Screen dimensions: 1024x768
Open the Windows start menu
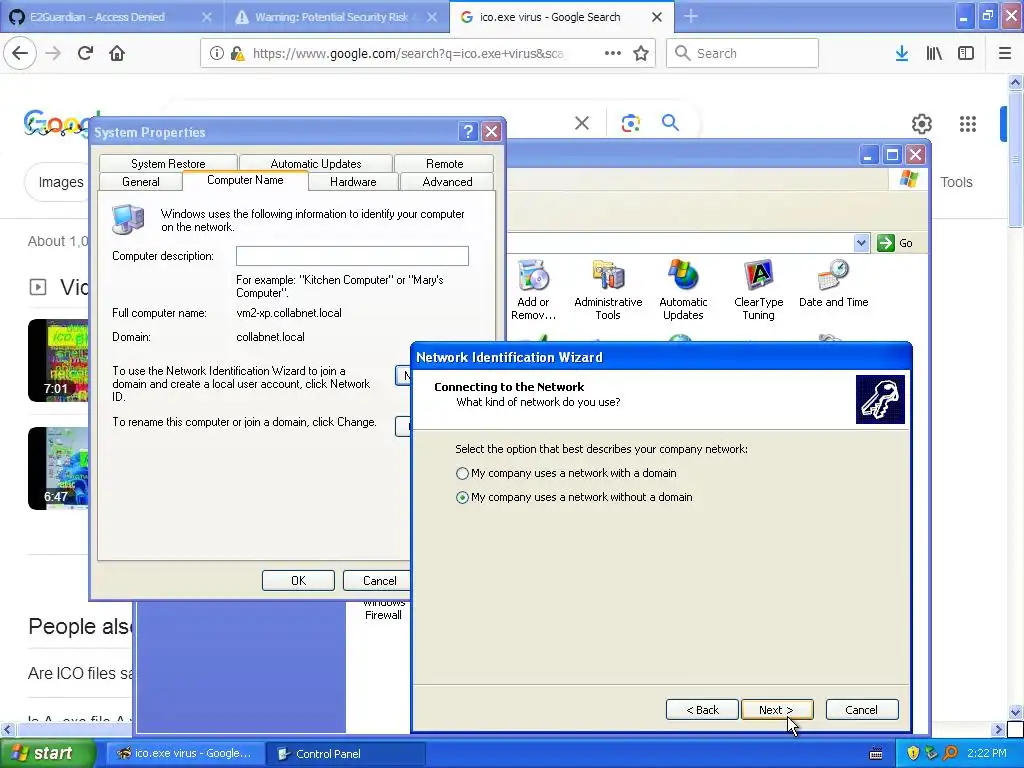pos(47,753)
